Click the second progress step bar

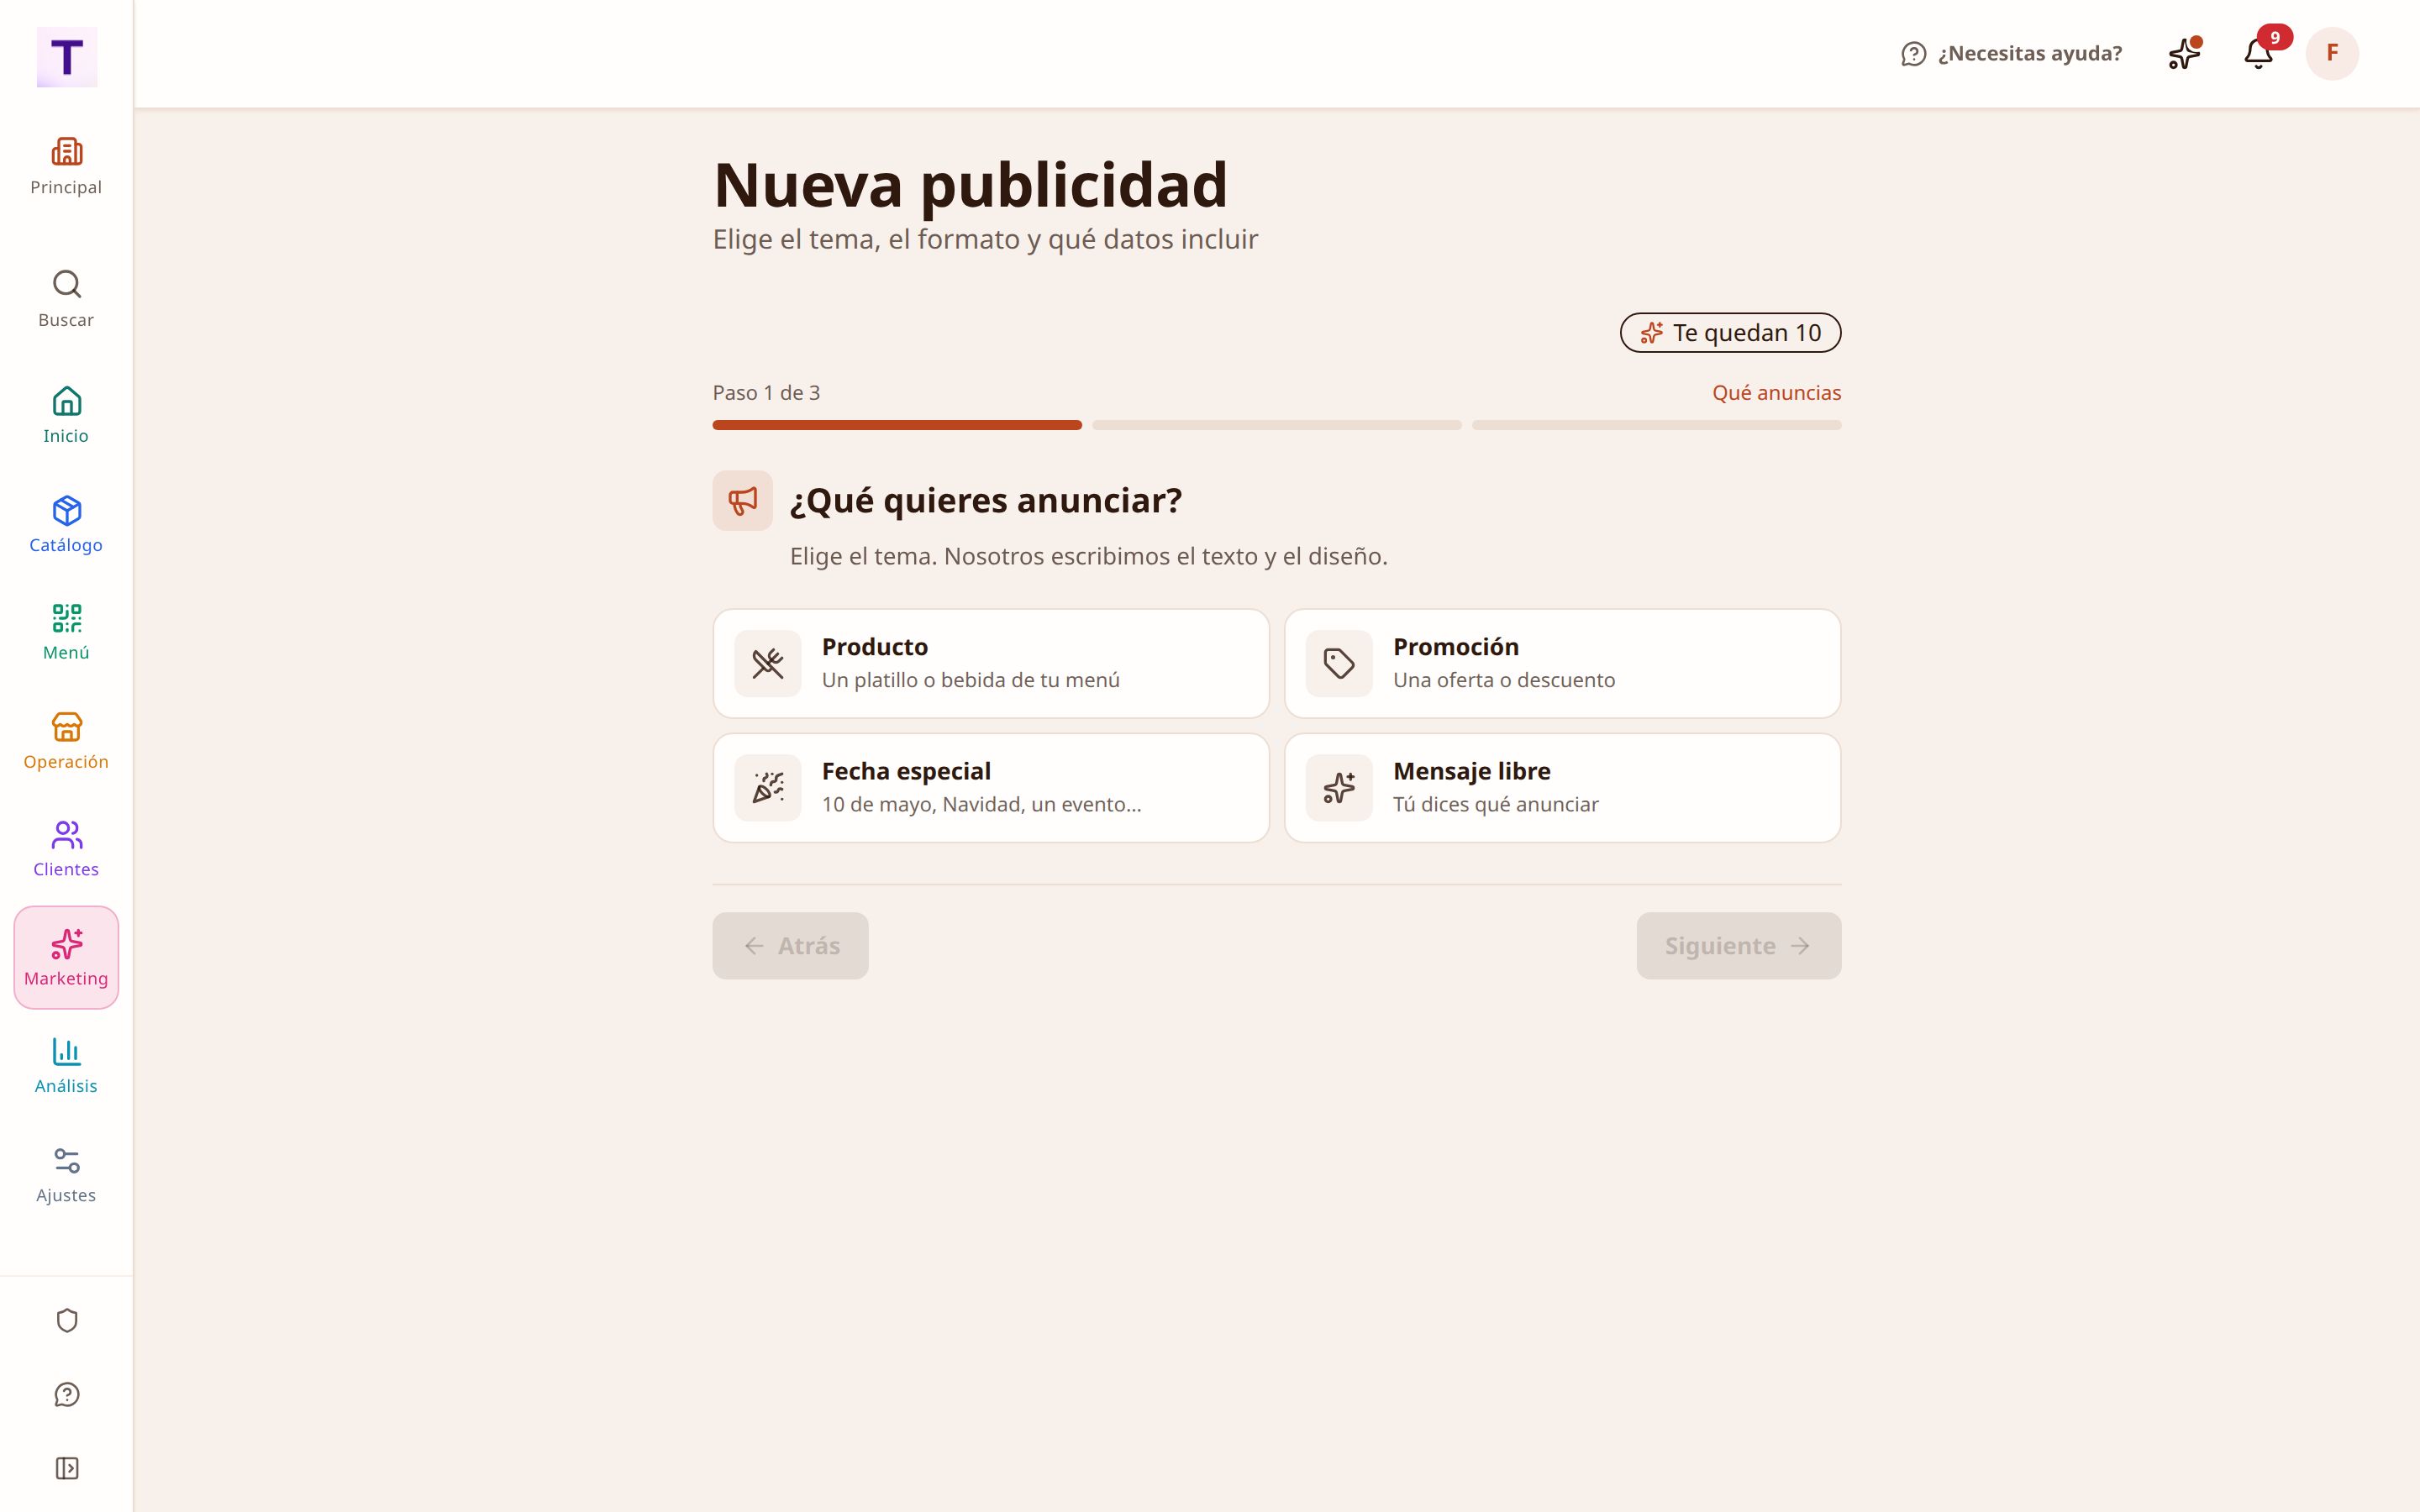(1277, 425)
